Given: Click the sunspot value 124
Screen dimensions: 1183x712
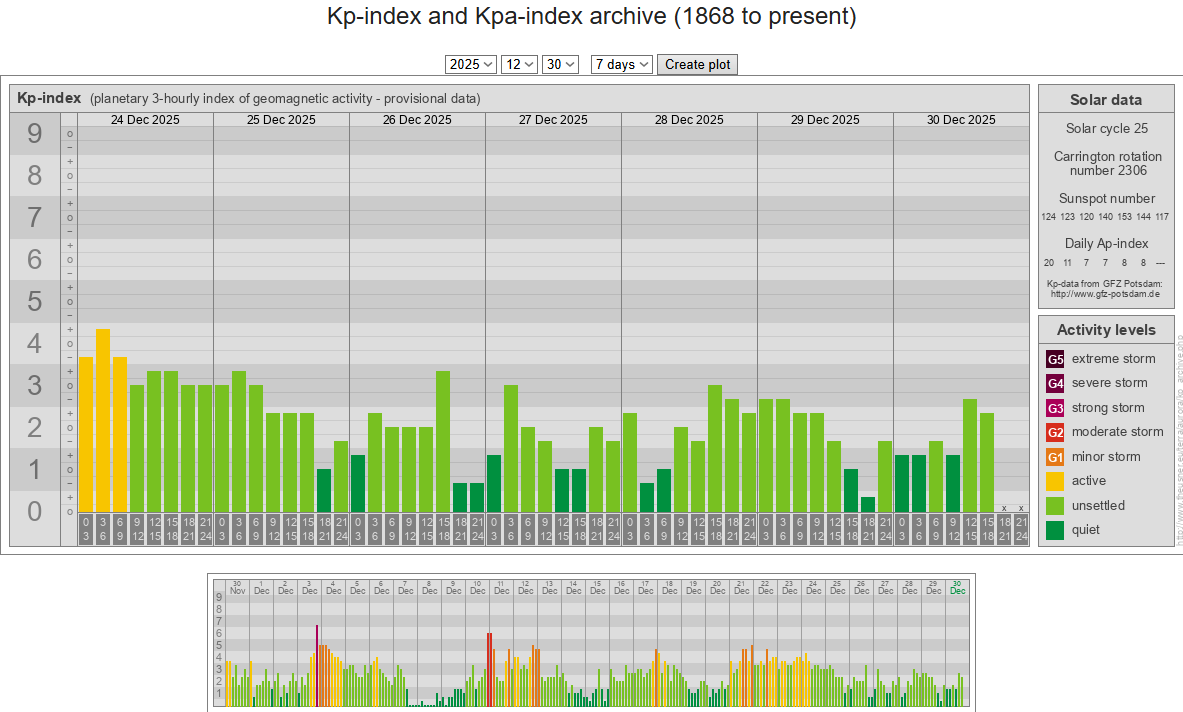Looking at the screenshot, I should (x=1049, y=216).
